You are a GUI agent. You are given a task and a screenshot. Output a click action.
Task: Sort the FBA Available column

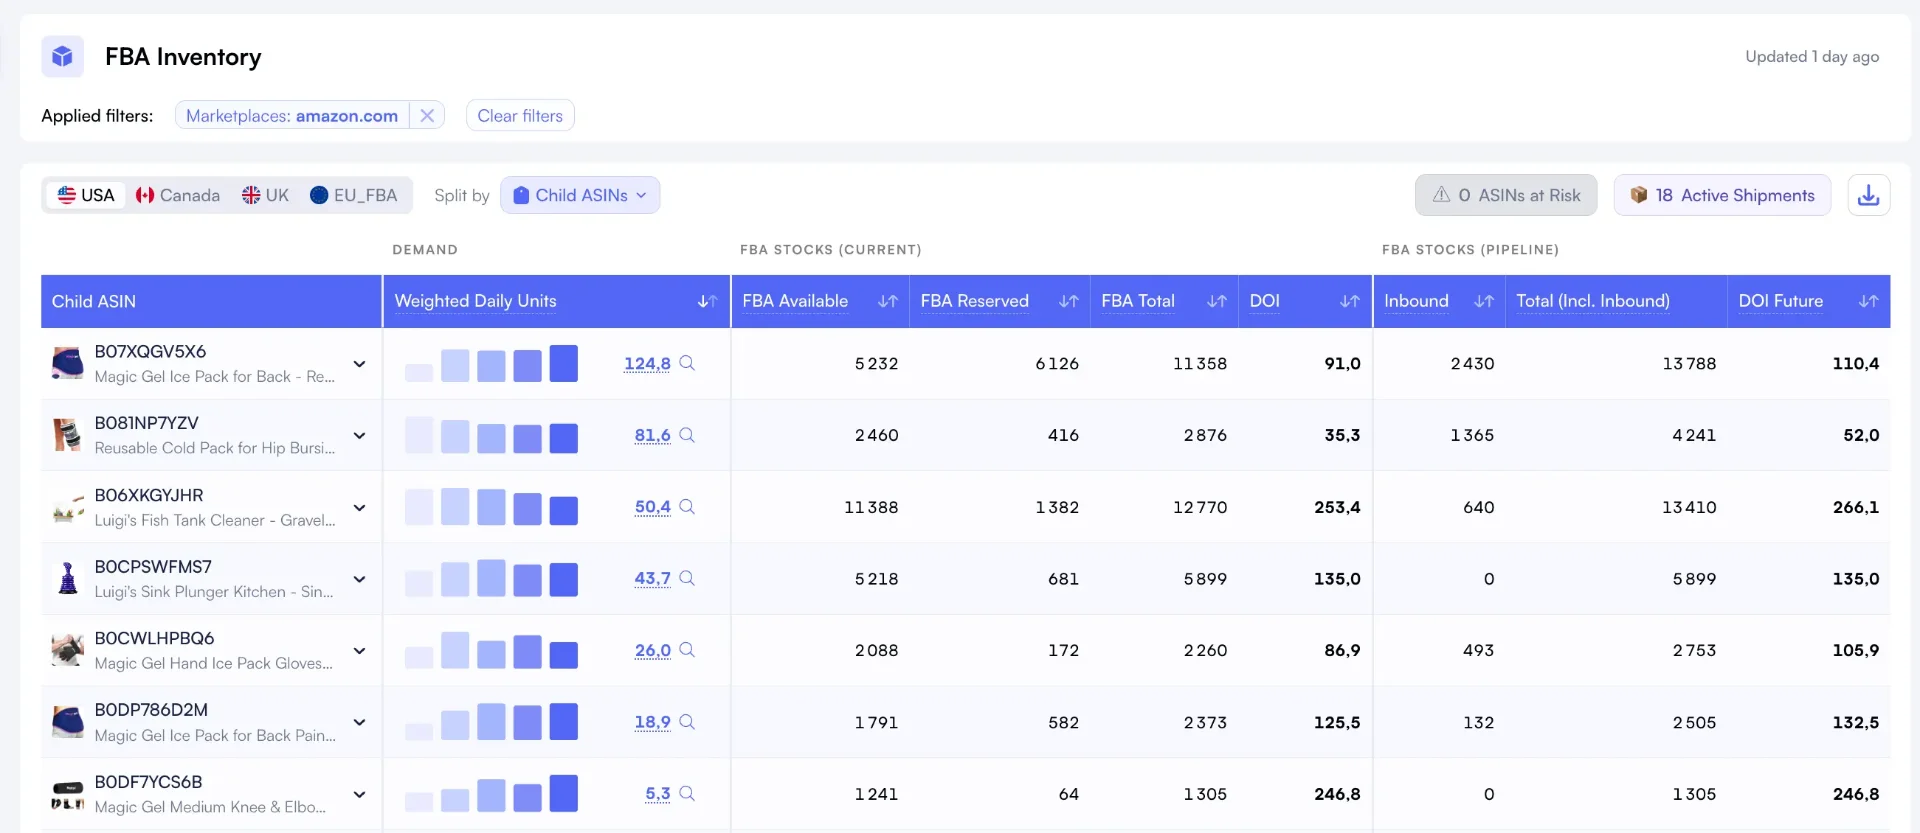click(887, 301)
